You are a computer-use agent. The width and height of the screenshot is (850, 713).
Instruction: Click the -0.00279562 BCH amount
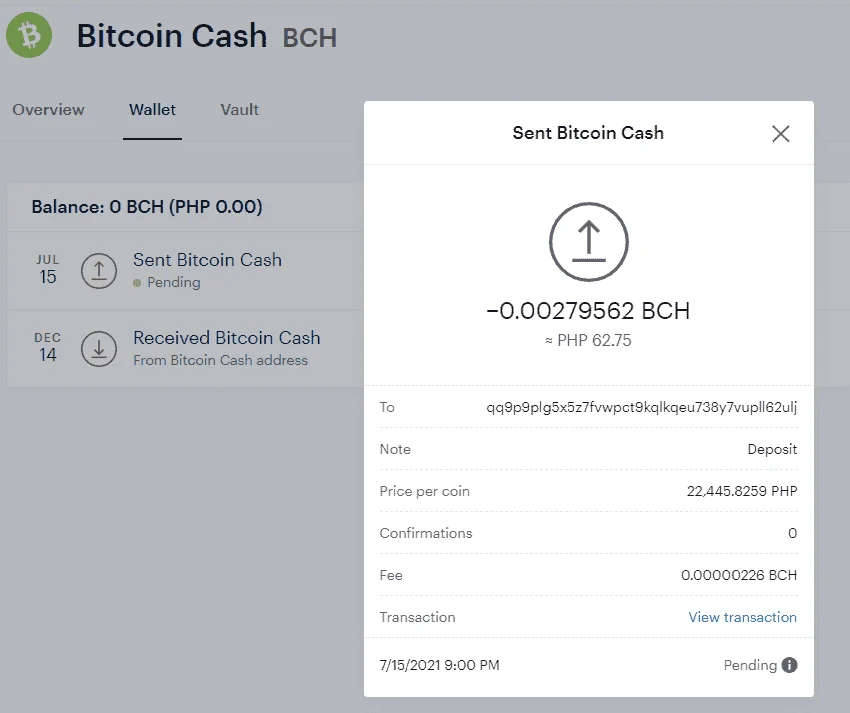click(x=588, y=311)
